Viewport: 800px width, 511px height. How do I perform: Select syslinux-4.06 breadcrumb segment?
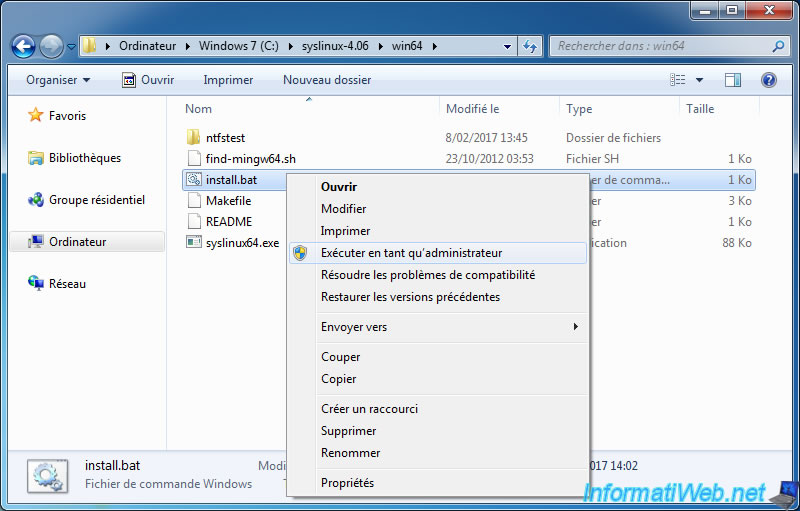pos(335,46)
